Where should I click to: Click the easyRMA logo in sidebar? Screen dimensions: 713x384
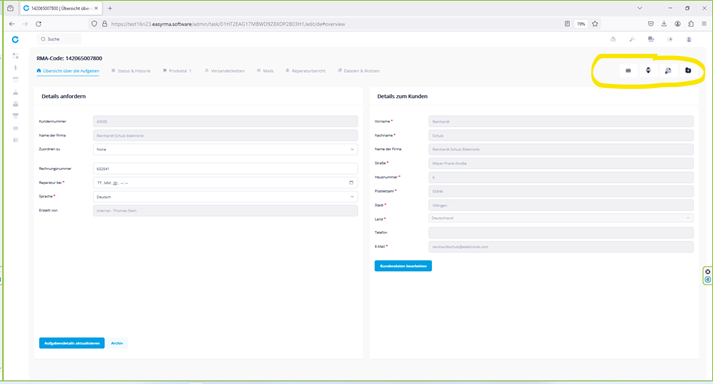click(15, 40)
